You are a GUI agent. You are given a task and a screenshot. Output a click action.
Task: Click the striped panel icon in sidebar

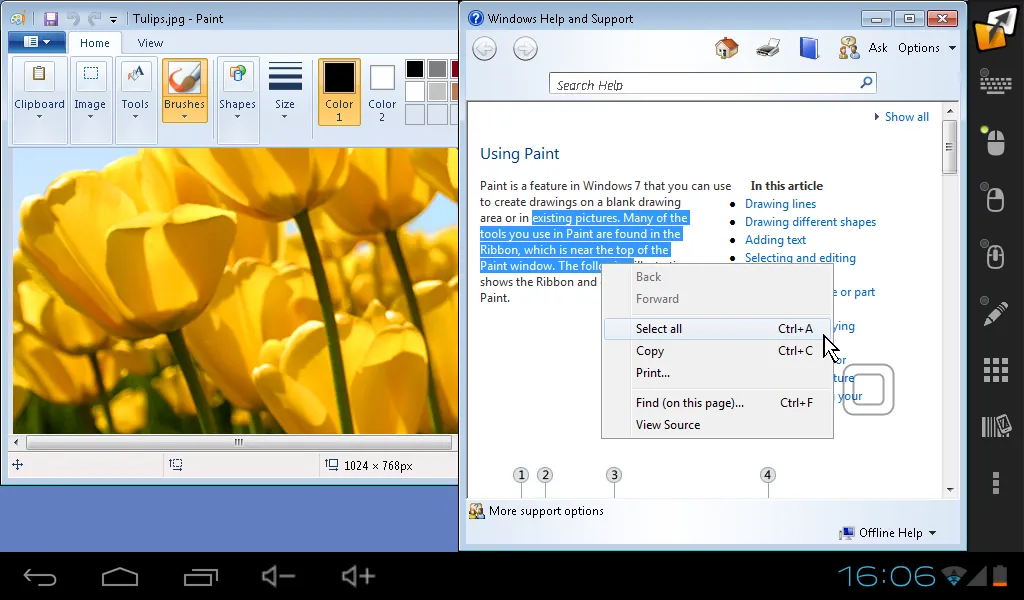tap(995, 426)
